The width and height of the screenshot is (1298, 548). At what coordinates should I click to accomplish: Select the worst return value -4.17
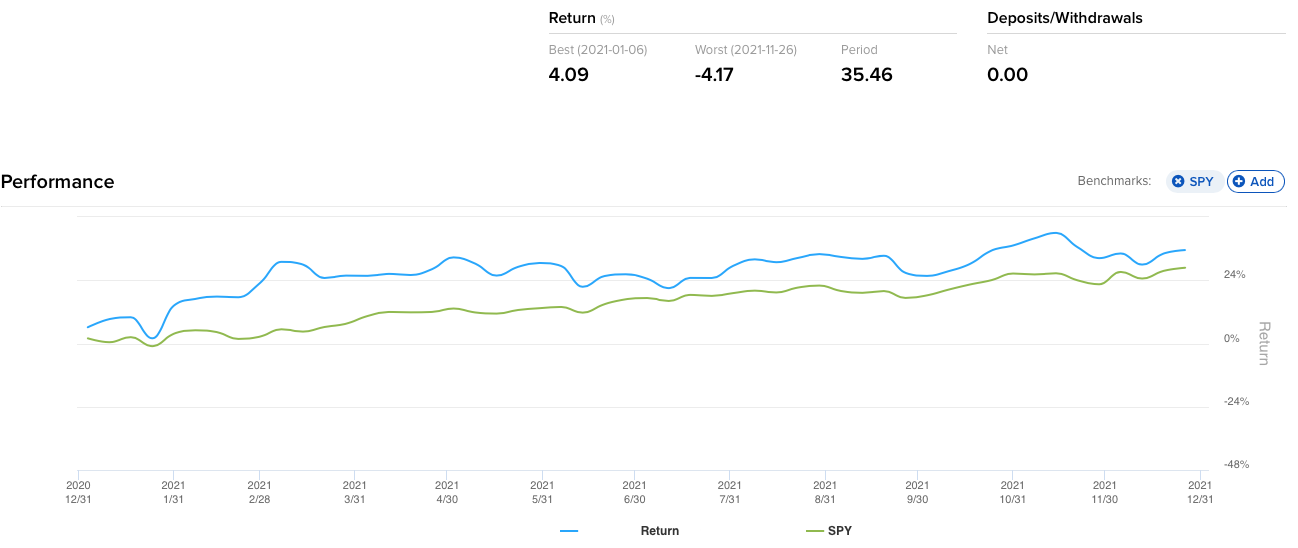[x=714, y=75]
